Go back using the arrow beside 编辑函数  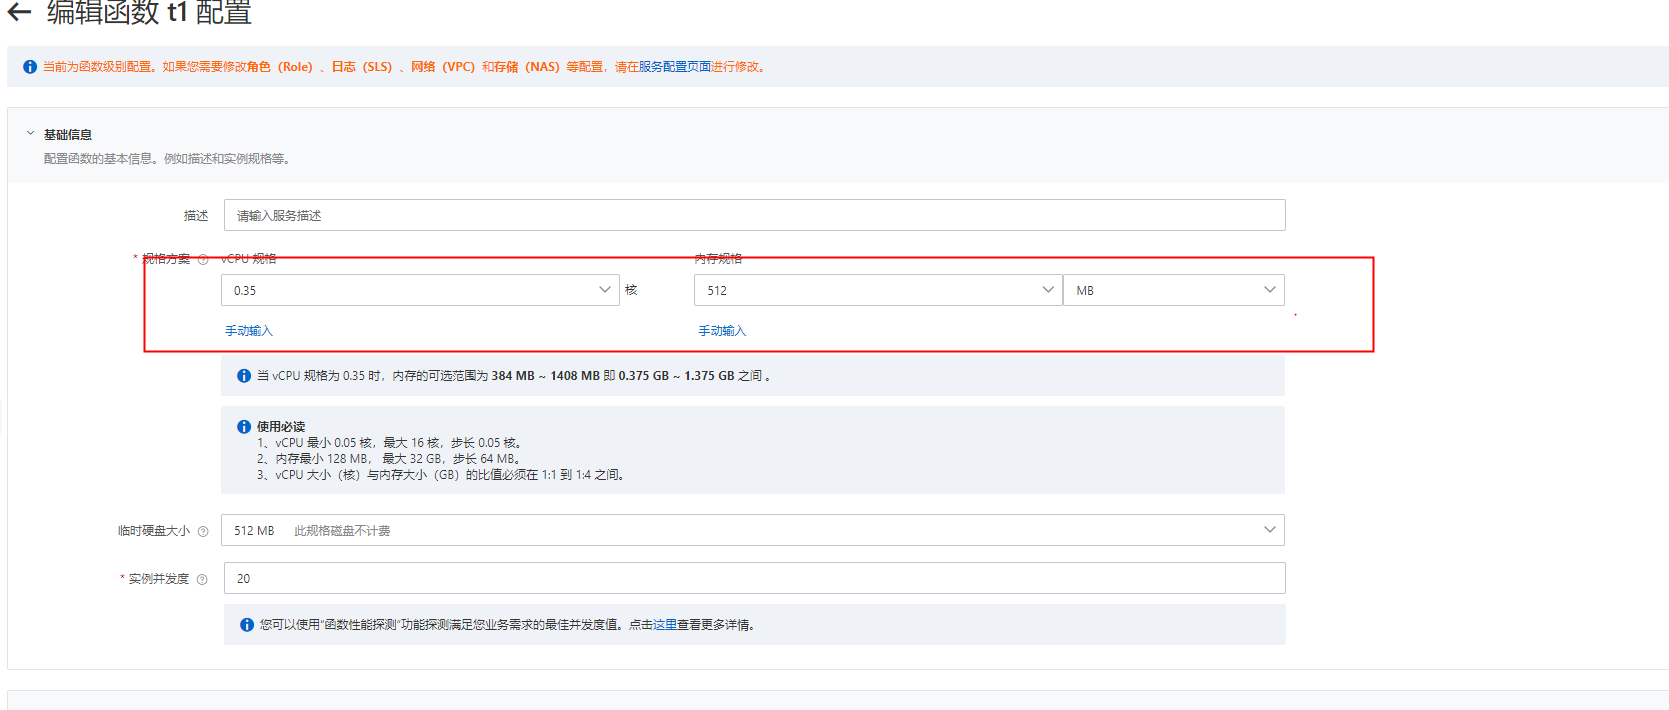tap(19, 12)
